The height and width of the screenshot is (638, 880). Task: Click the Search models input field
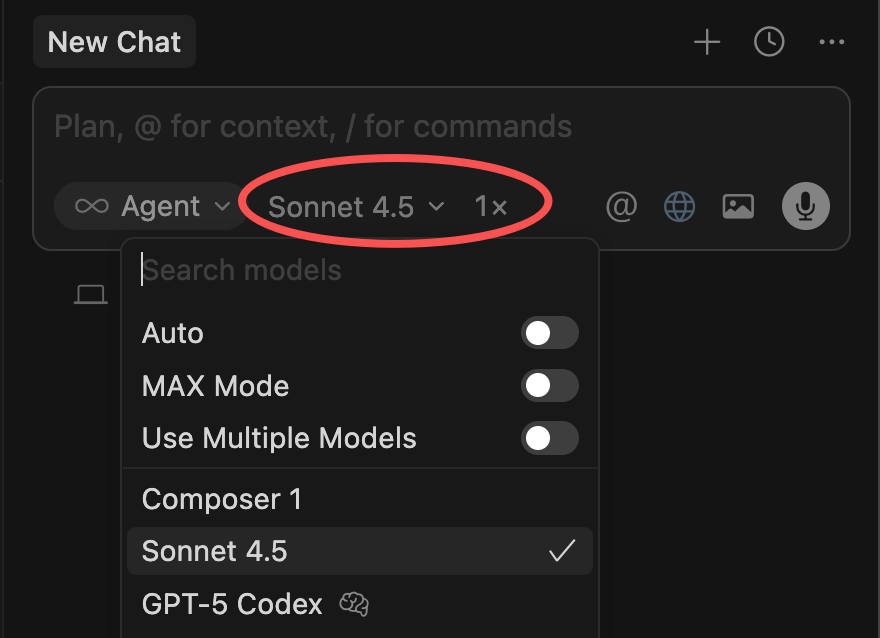point(300,270)
